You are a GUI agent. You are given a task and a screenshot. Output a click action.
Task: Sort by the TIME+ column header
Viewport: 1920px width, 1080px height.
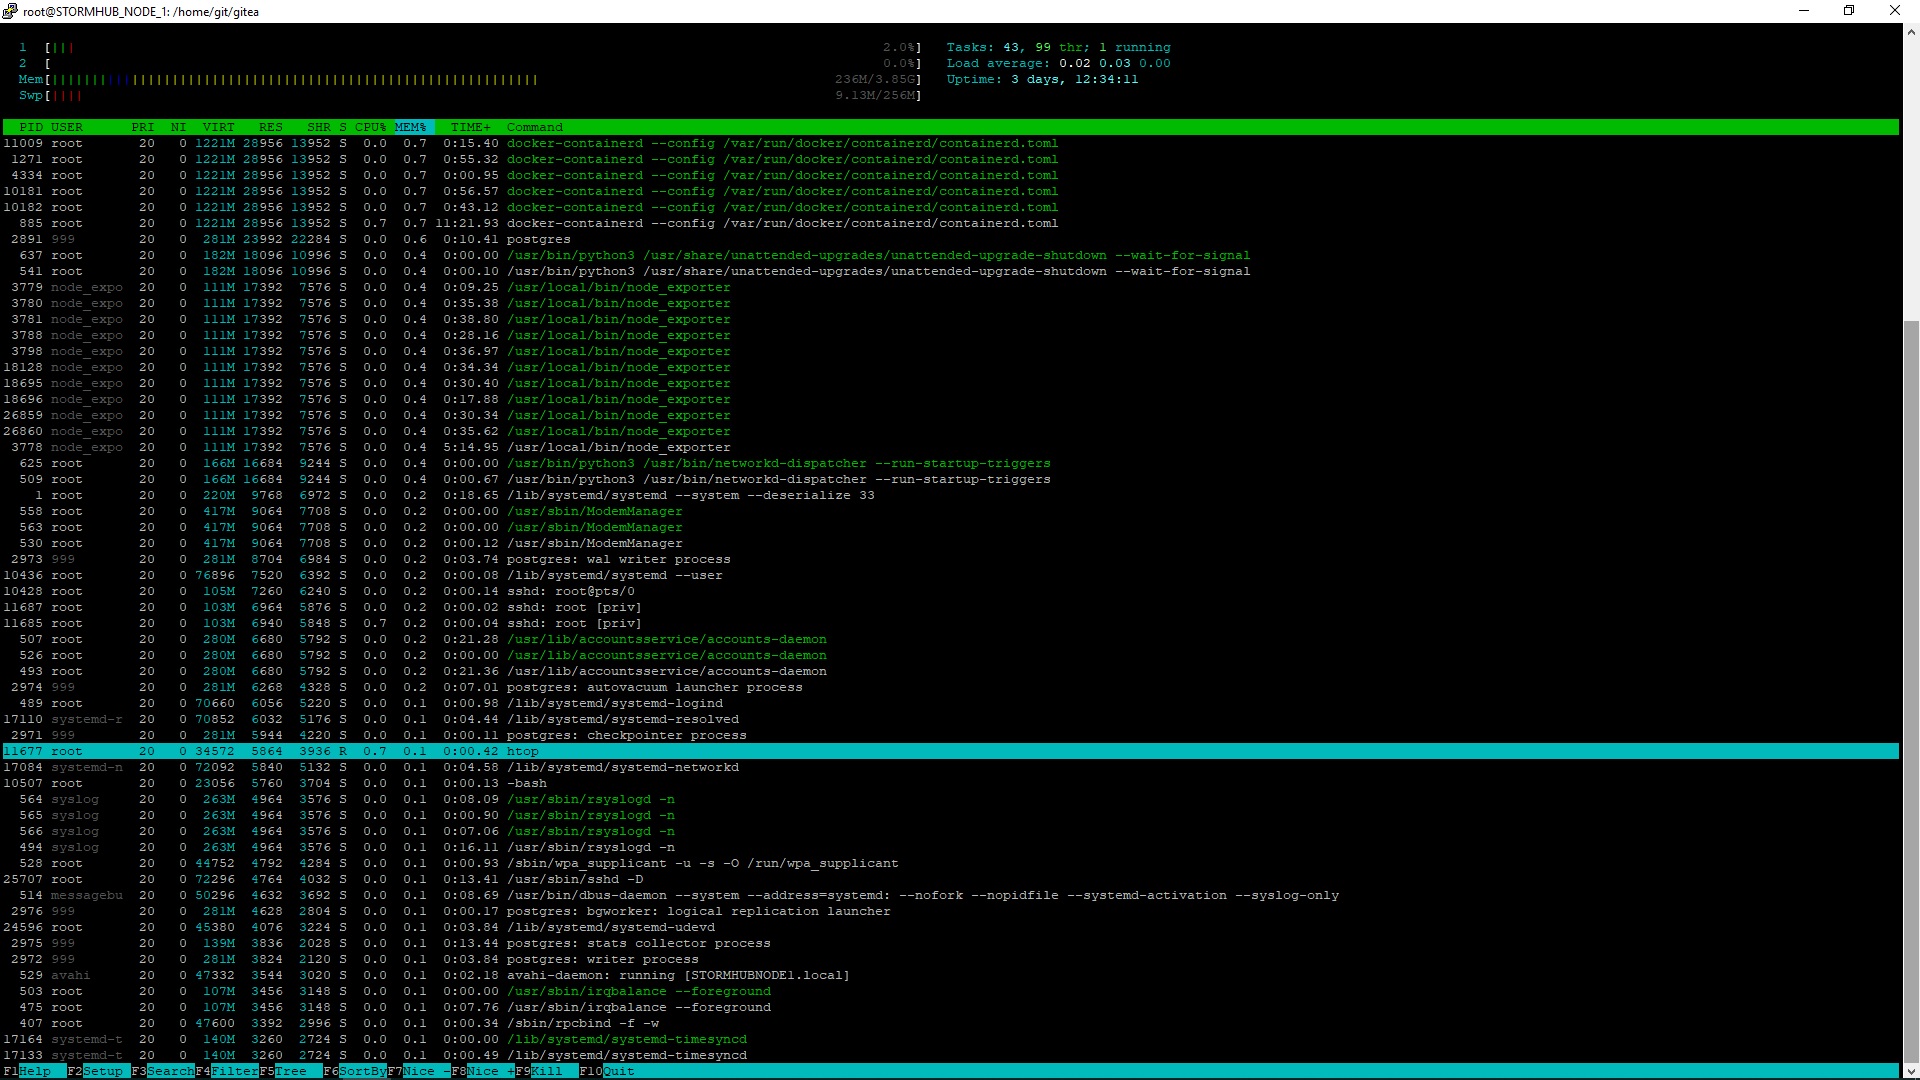coord(471,127)
